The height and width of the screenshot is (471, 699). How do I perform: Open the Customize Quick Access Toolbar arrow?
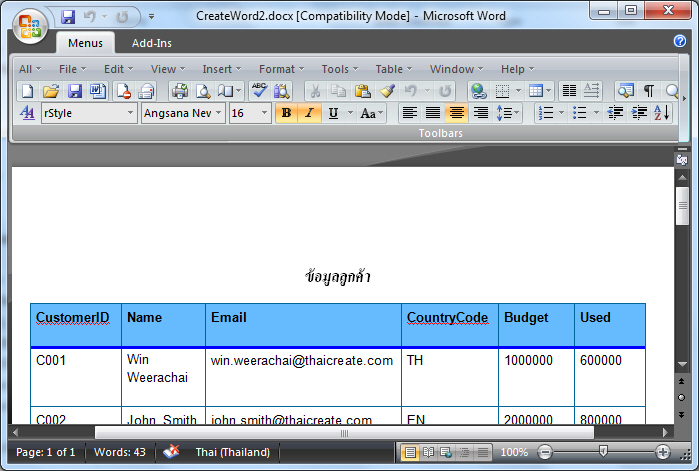tap(152, 17)
